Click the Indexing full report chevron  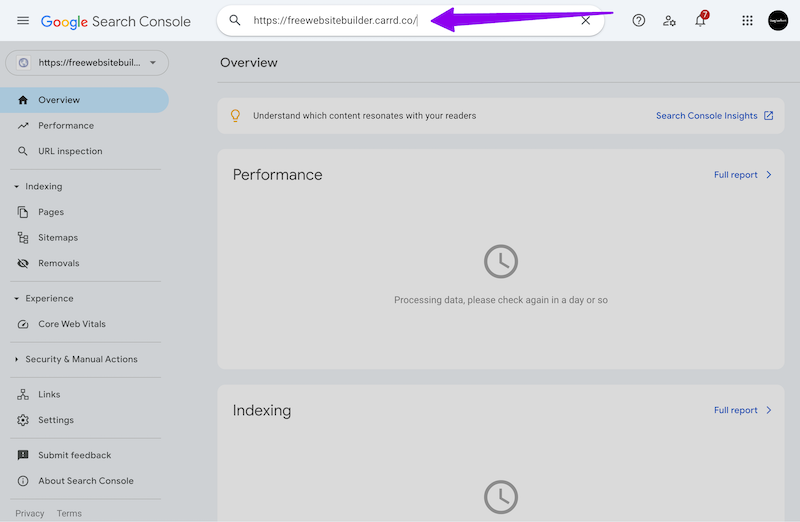(769, 410)
